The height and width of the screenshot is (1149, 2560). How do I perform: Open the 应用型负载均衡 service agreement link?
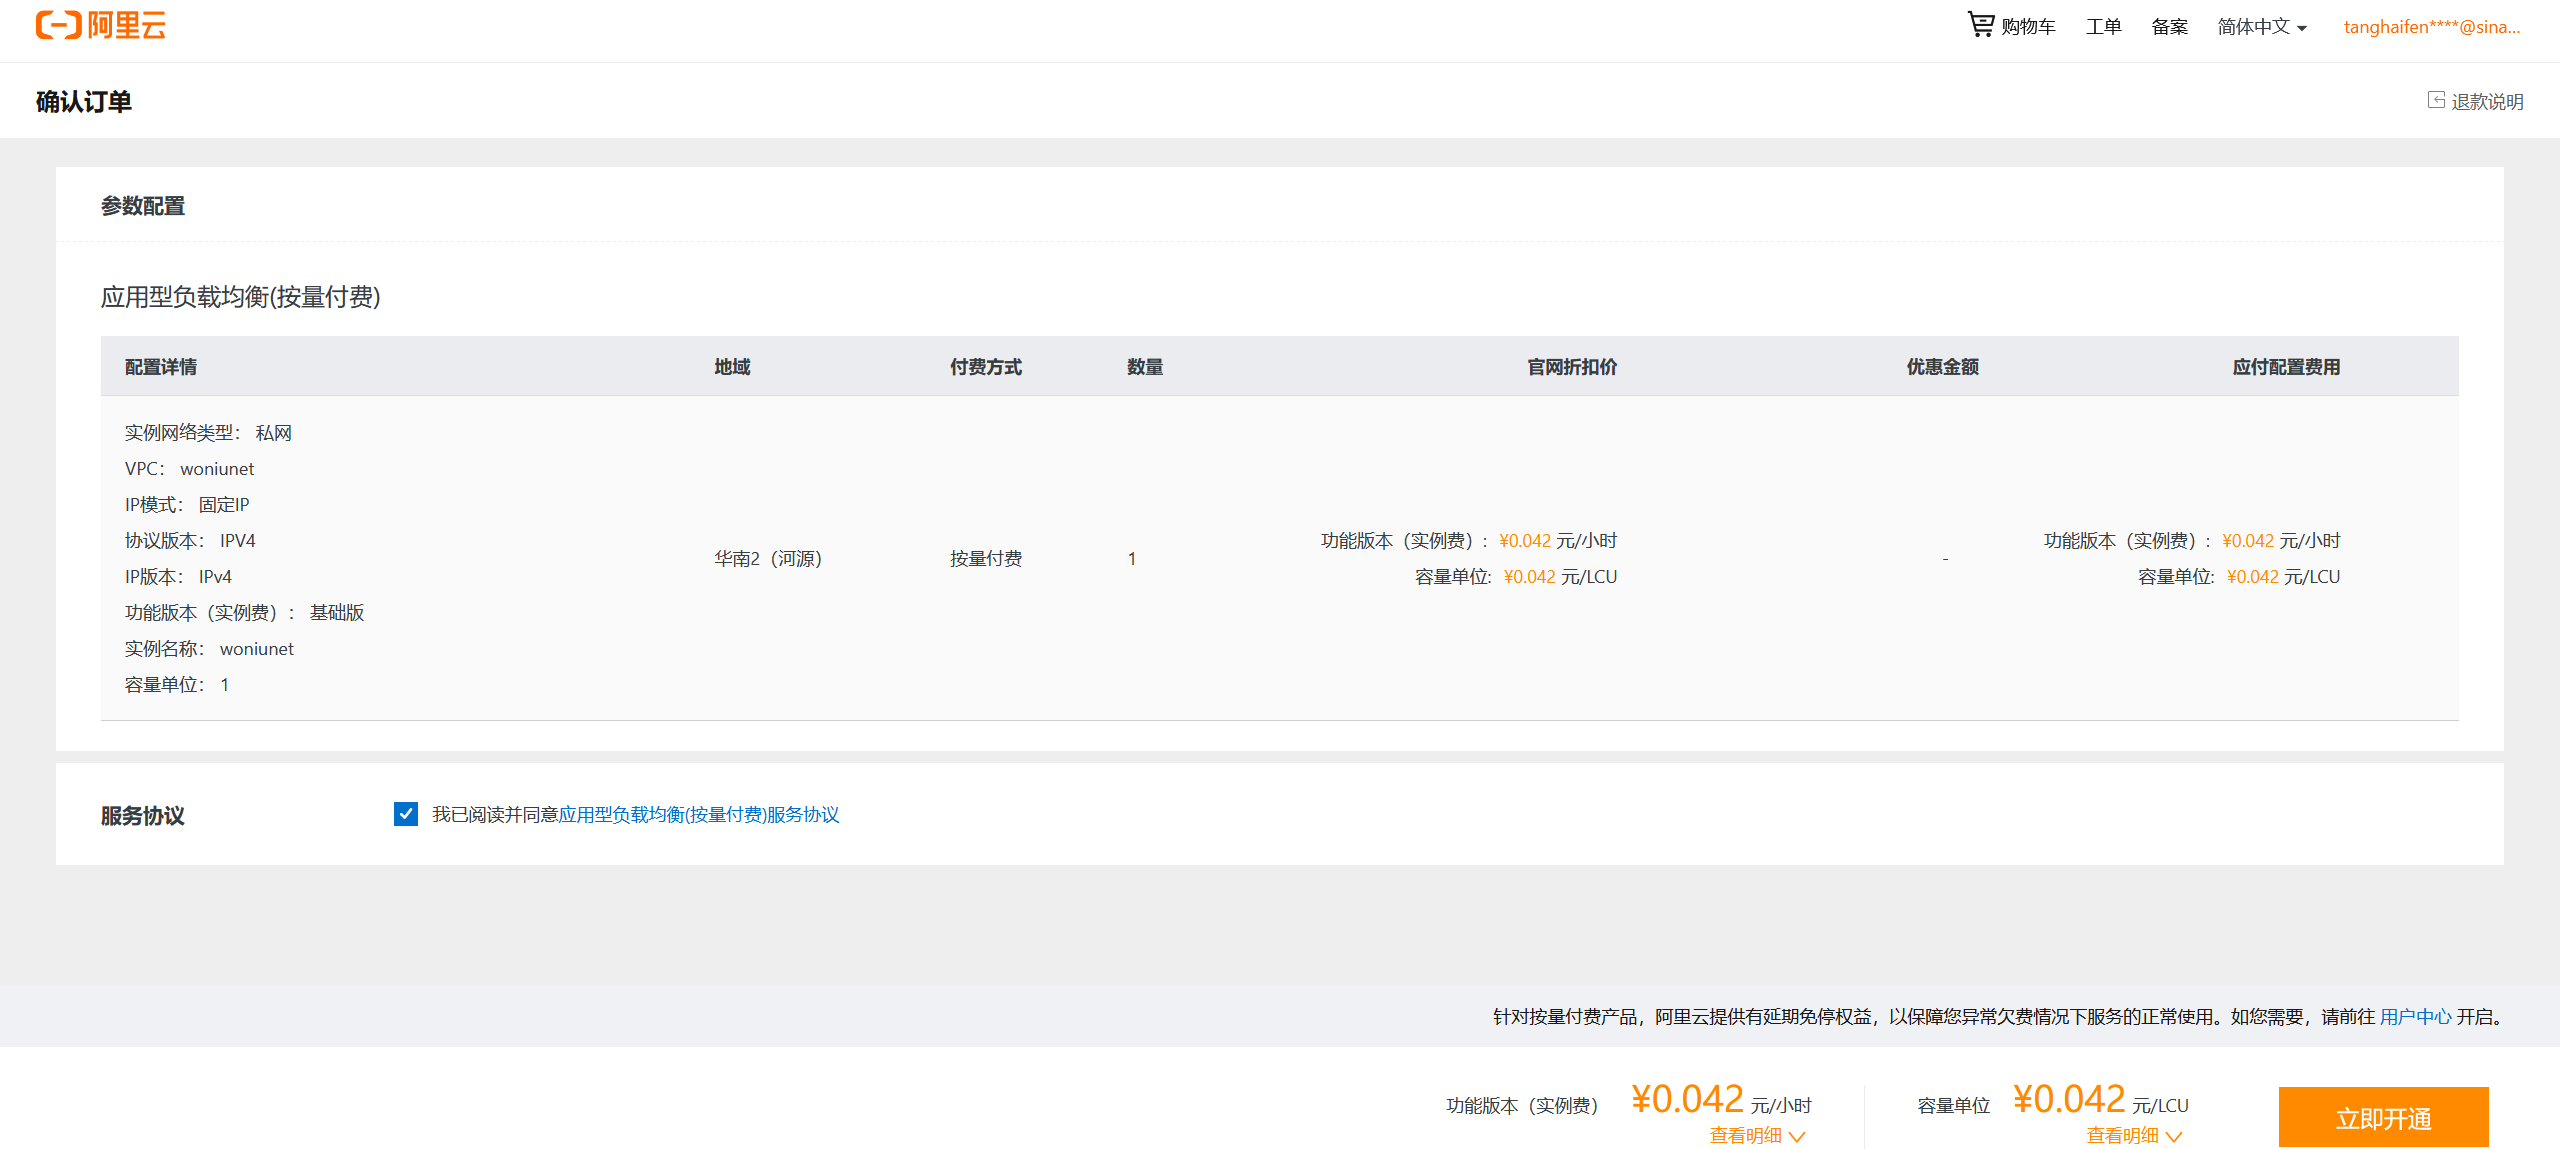698,815
